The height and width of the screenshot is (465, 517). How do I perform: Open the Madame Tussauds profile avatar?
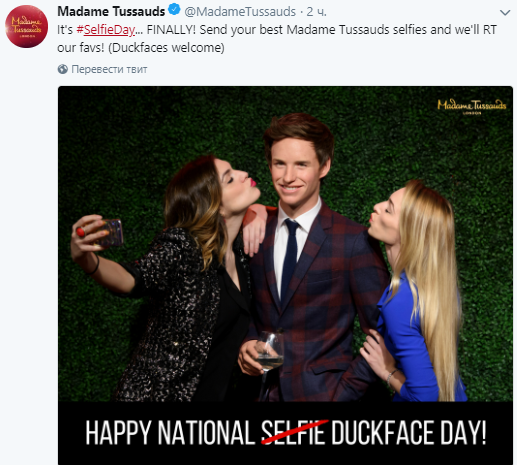[26, 26]
